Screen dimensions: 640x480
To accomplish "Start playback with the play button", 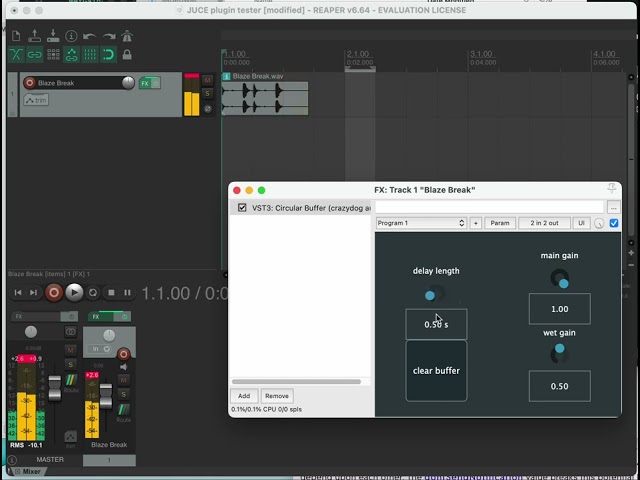I will pos(74,292).
